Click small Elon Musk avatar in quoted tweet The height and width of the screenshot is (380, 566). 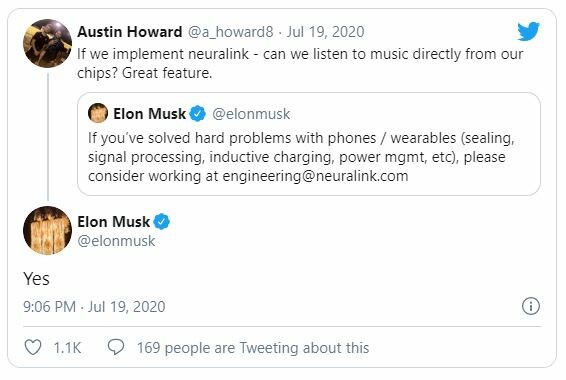pyautogui.click(x=98, y=113)
